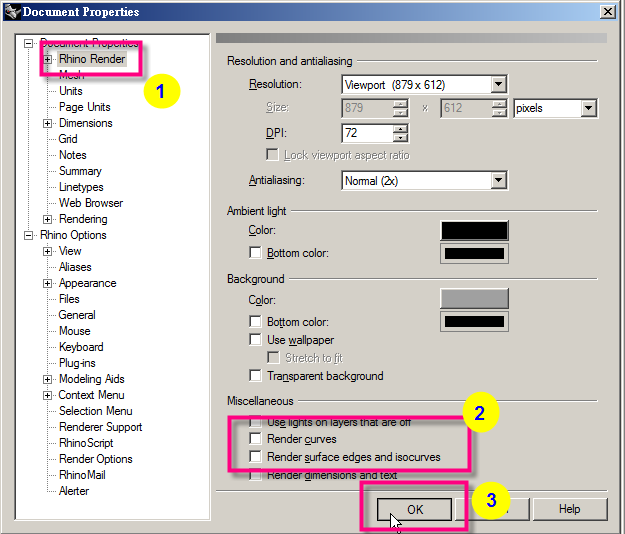This screenshot has height=534, width=625.
Task: Increase DPI with the up arrow
Action: pyautogui.click(x=400, y=128)
